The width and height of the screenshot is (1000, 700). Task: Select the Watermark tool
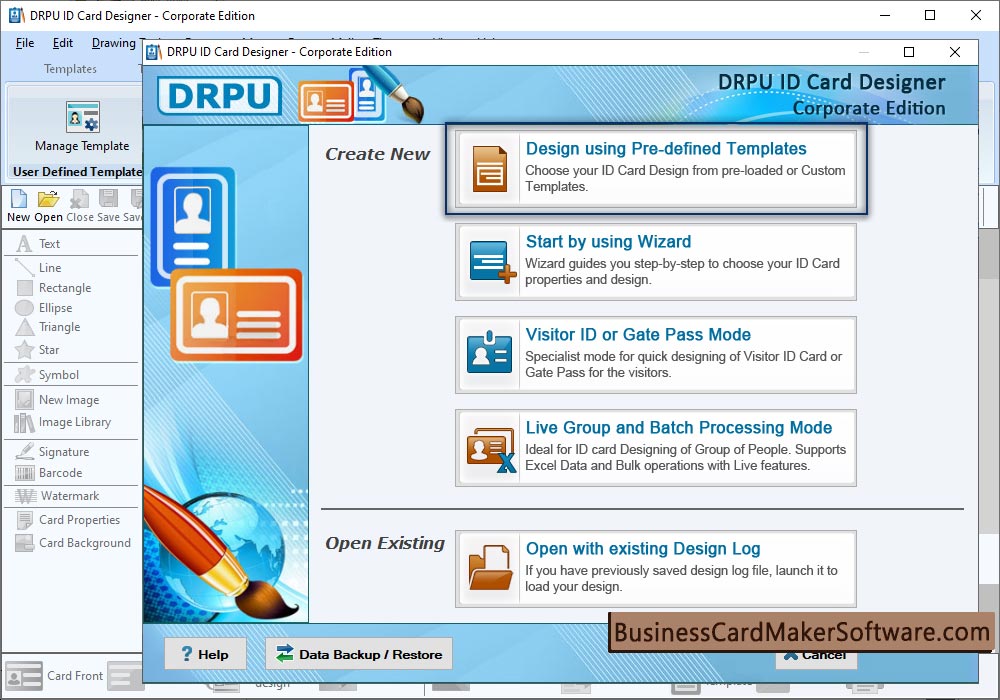(57, 496)
